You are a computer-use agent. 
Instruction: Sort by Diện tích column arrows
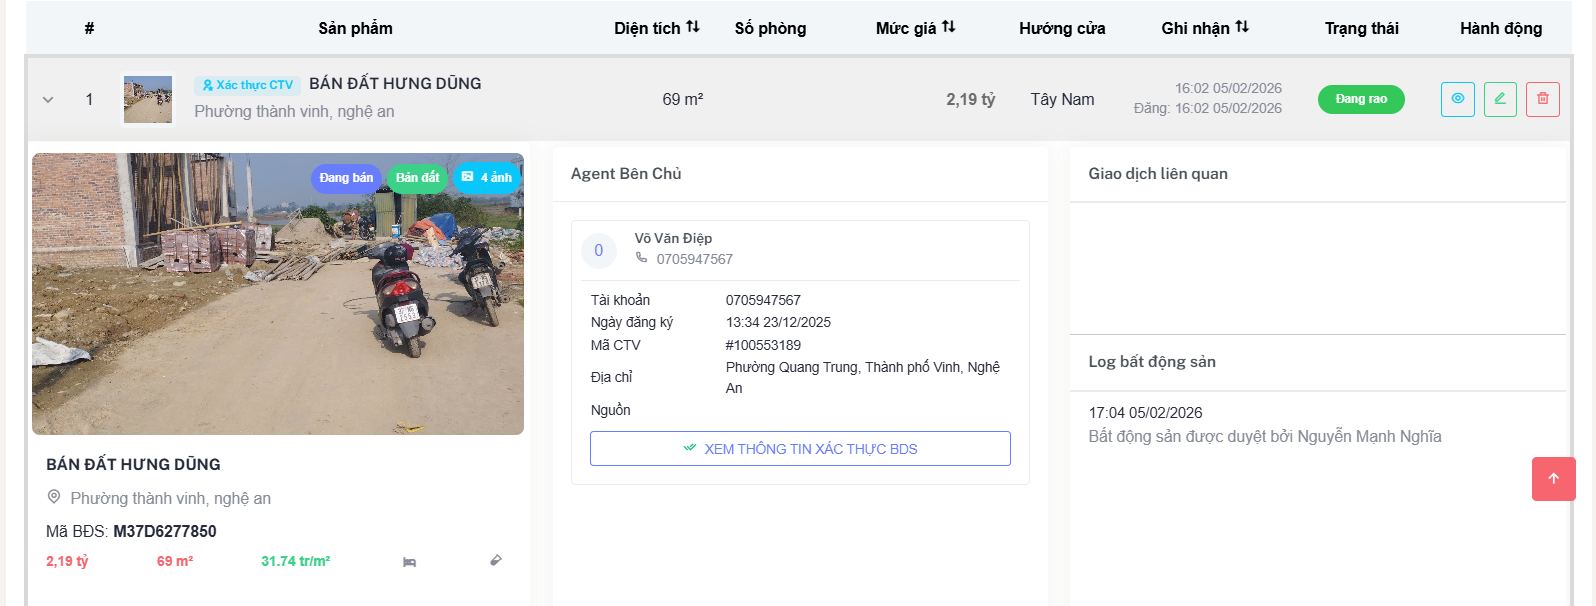[693, 27]
